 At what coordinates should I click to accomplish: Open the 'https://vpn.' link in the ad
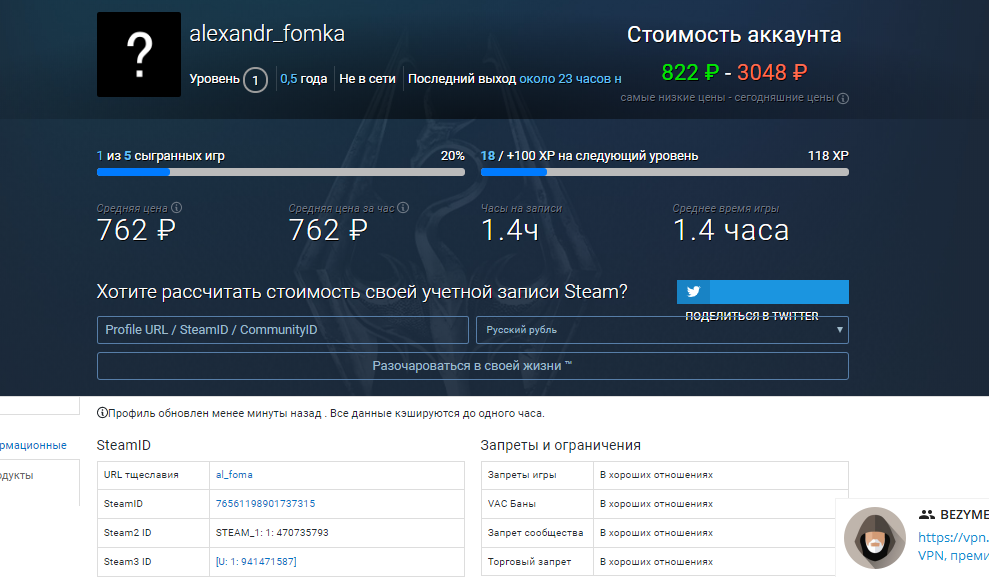coord(953,537)
